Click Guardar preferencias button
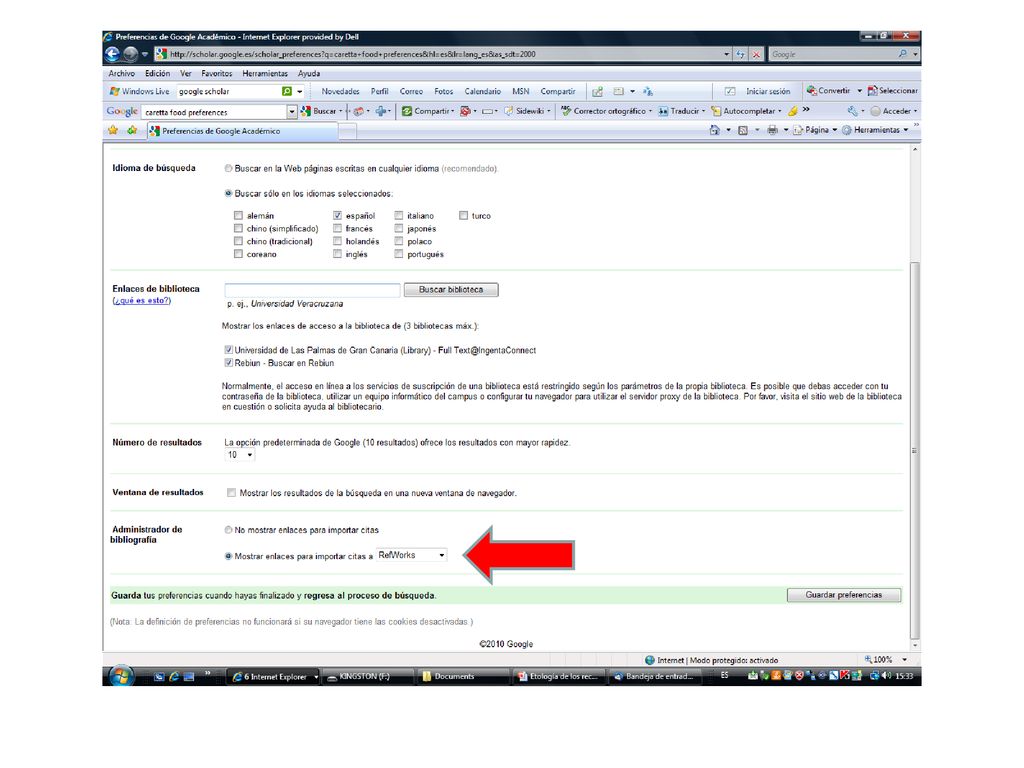The height and width of the screenshot is (768, 1024). pyautogui.click(x=844, y=595)
